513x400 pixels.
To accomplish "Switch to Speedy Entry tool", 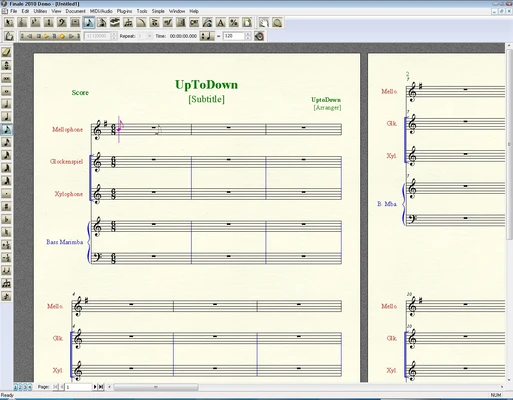I will 102,23.
